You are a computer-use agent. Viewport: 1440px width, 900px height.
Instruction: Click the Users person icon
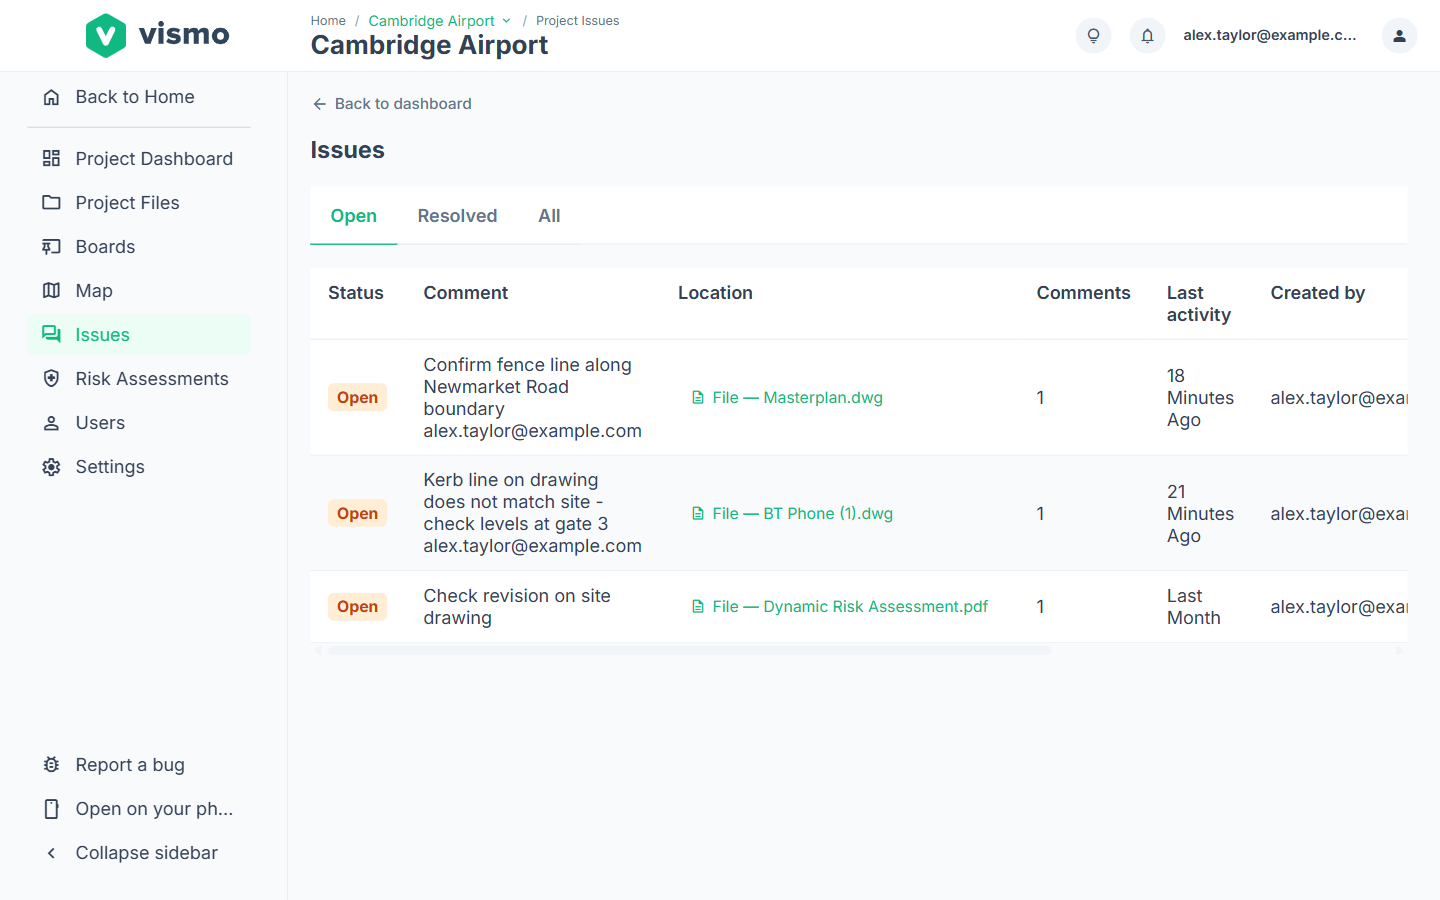pyautogui.click(x=51, y=423)
